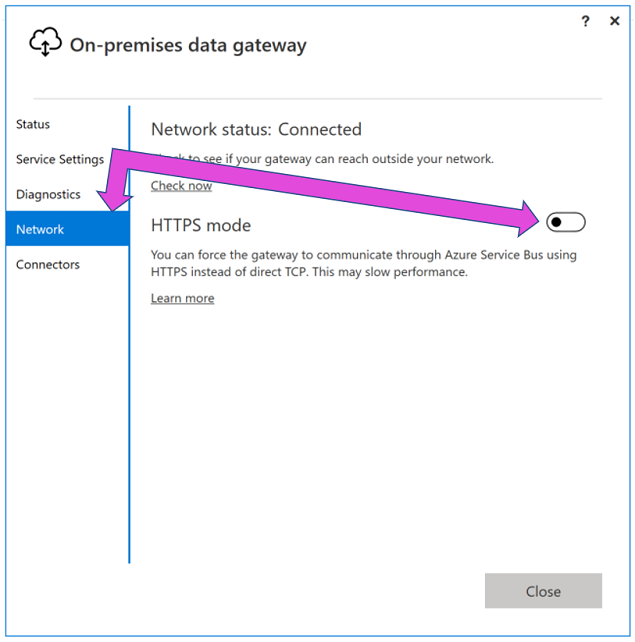The height and width of the screenshot is (642, 635).
Task: Click the gray Close button
Action: 543,591
